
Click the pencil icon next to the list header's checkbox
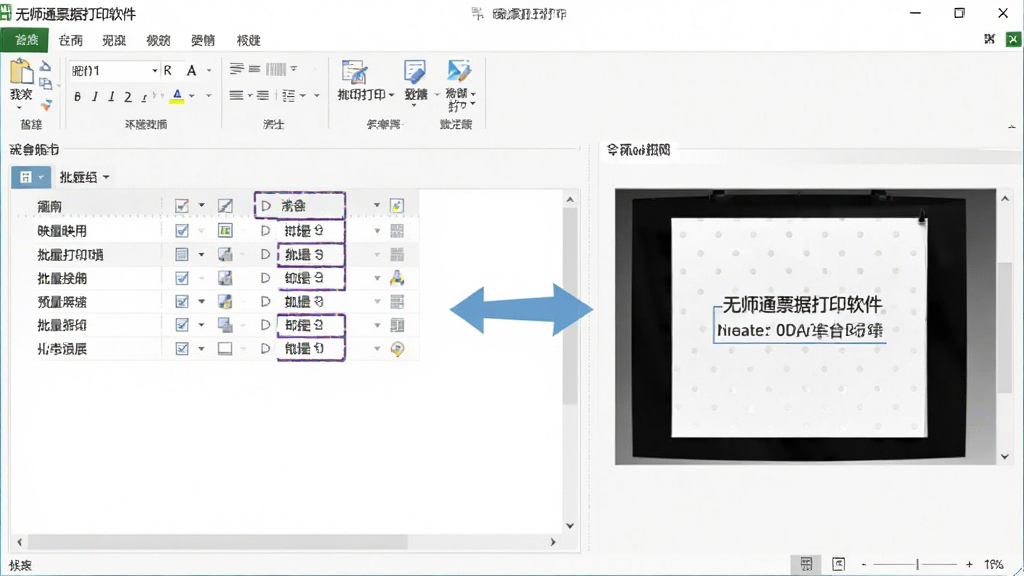tap(225, 206)
